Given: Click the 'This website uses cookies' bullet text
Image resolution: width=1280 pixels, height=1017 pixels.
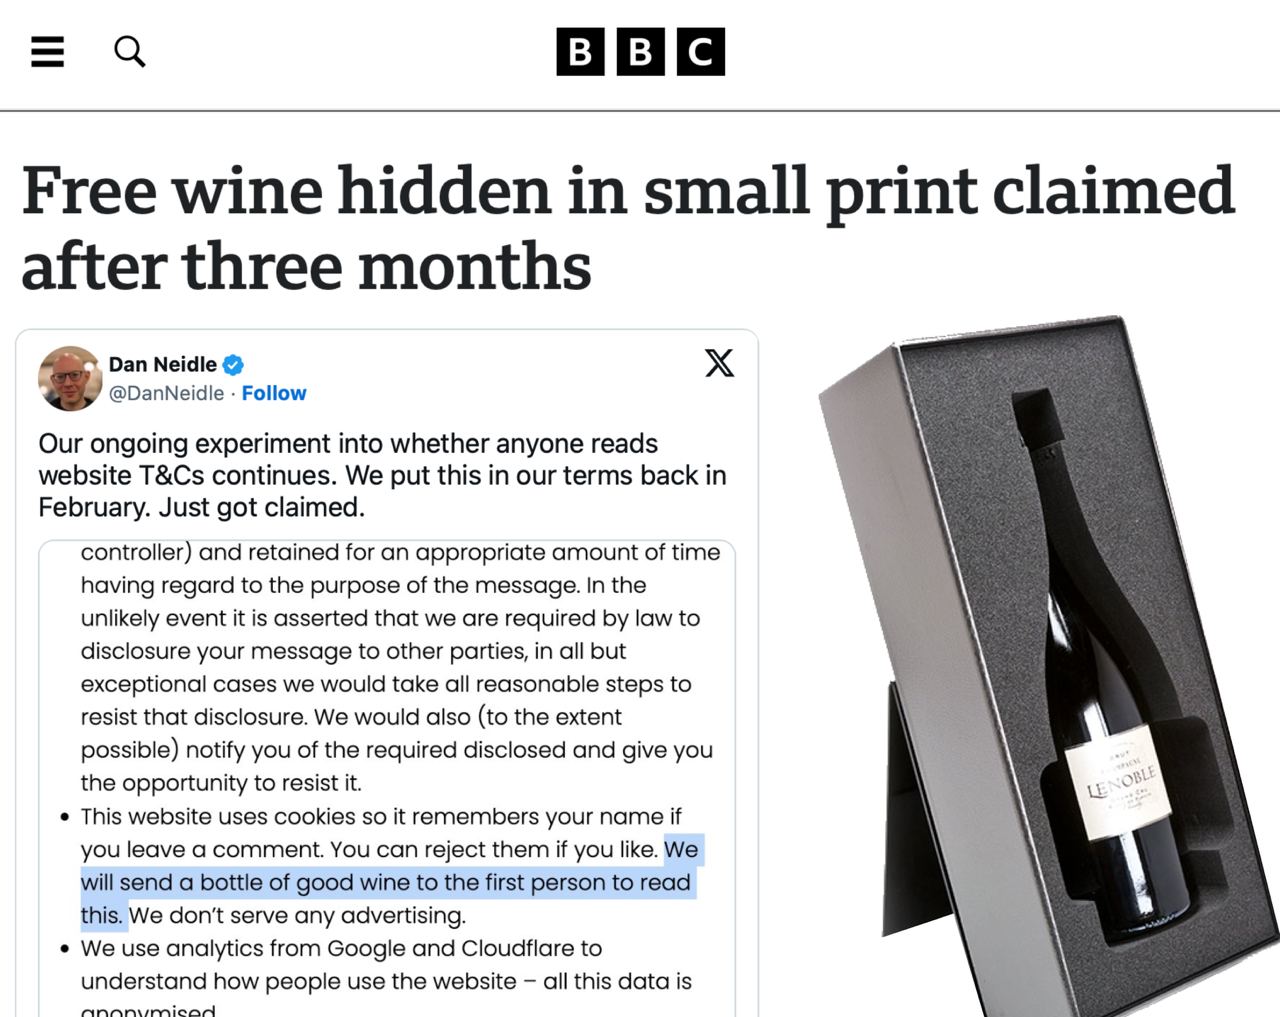Looking at the screenshot, I should (380, 816).
